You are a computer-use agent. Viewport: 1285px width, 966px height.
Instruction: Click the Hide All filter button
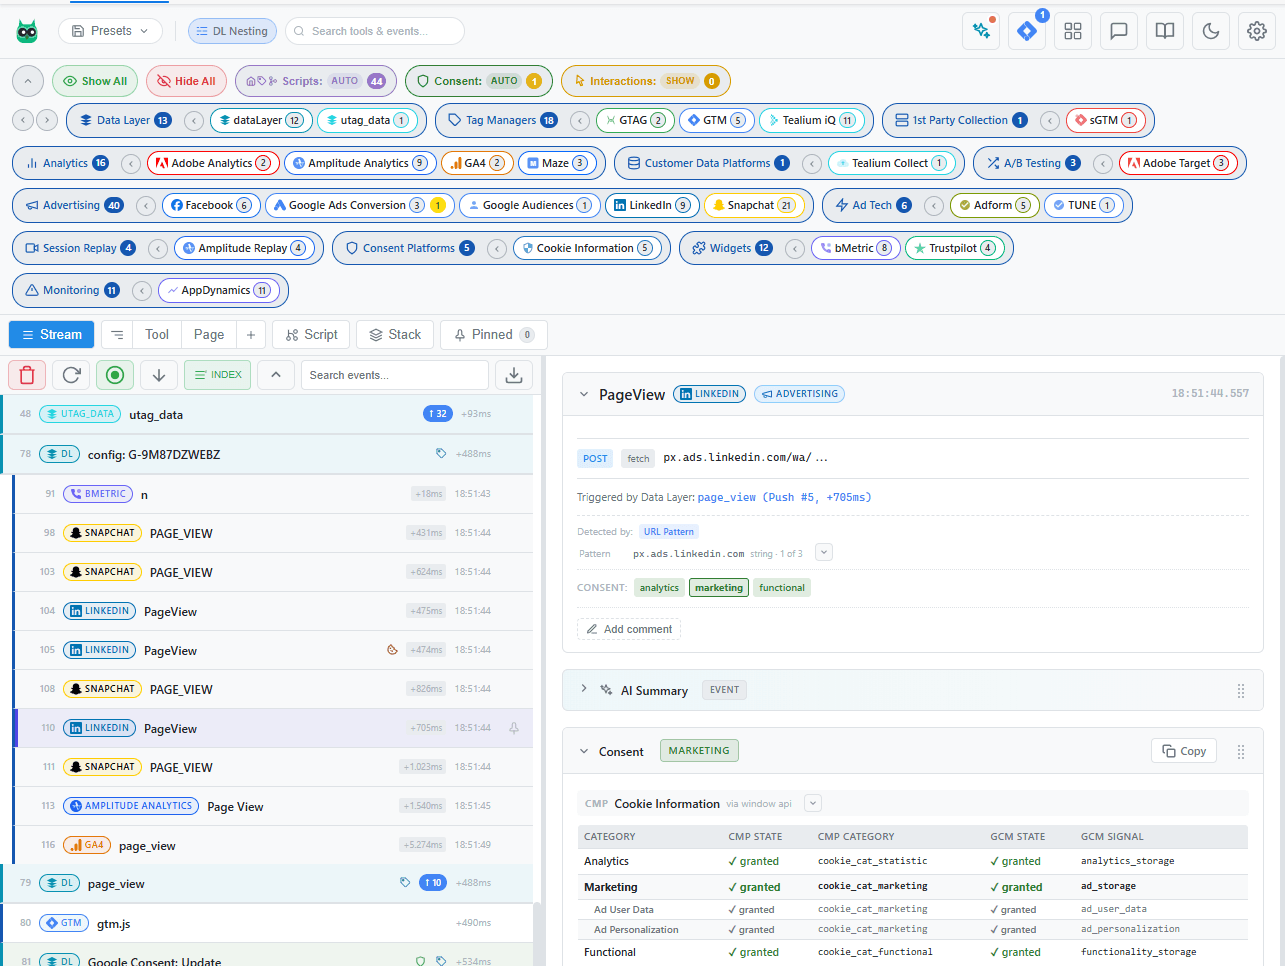coord(186,81)
